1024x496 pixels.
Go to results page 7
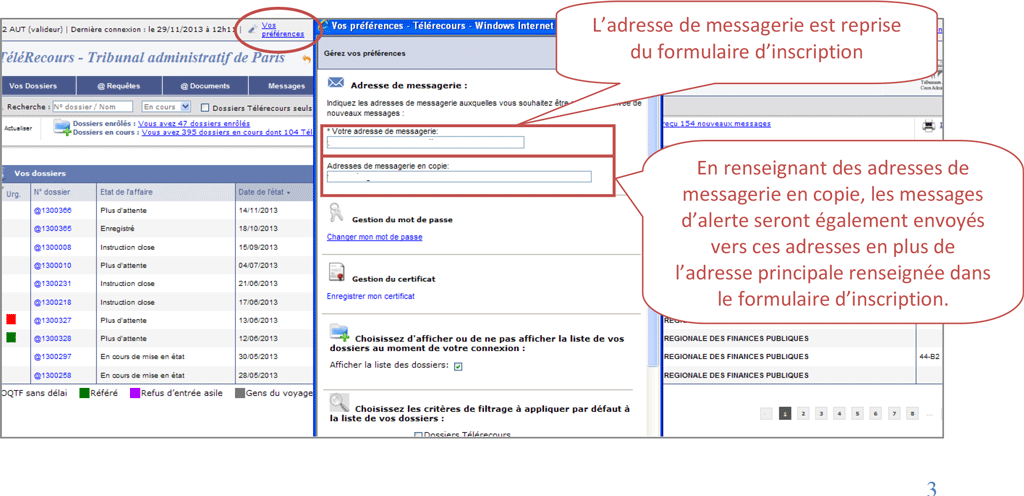[894, 413]
